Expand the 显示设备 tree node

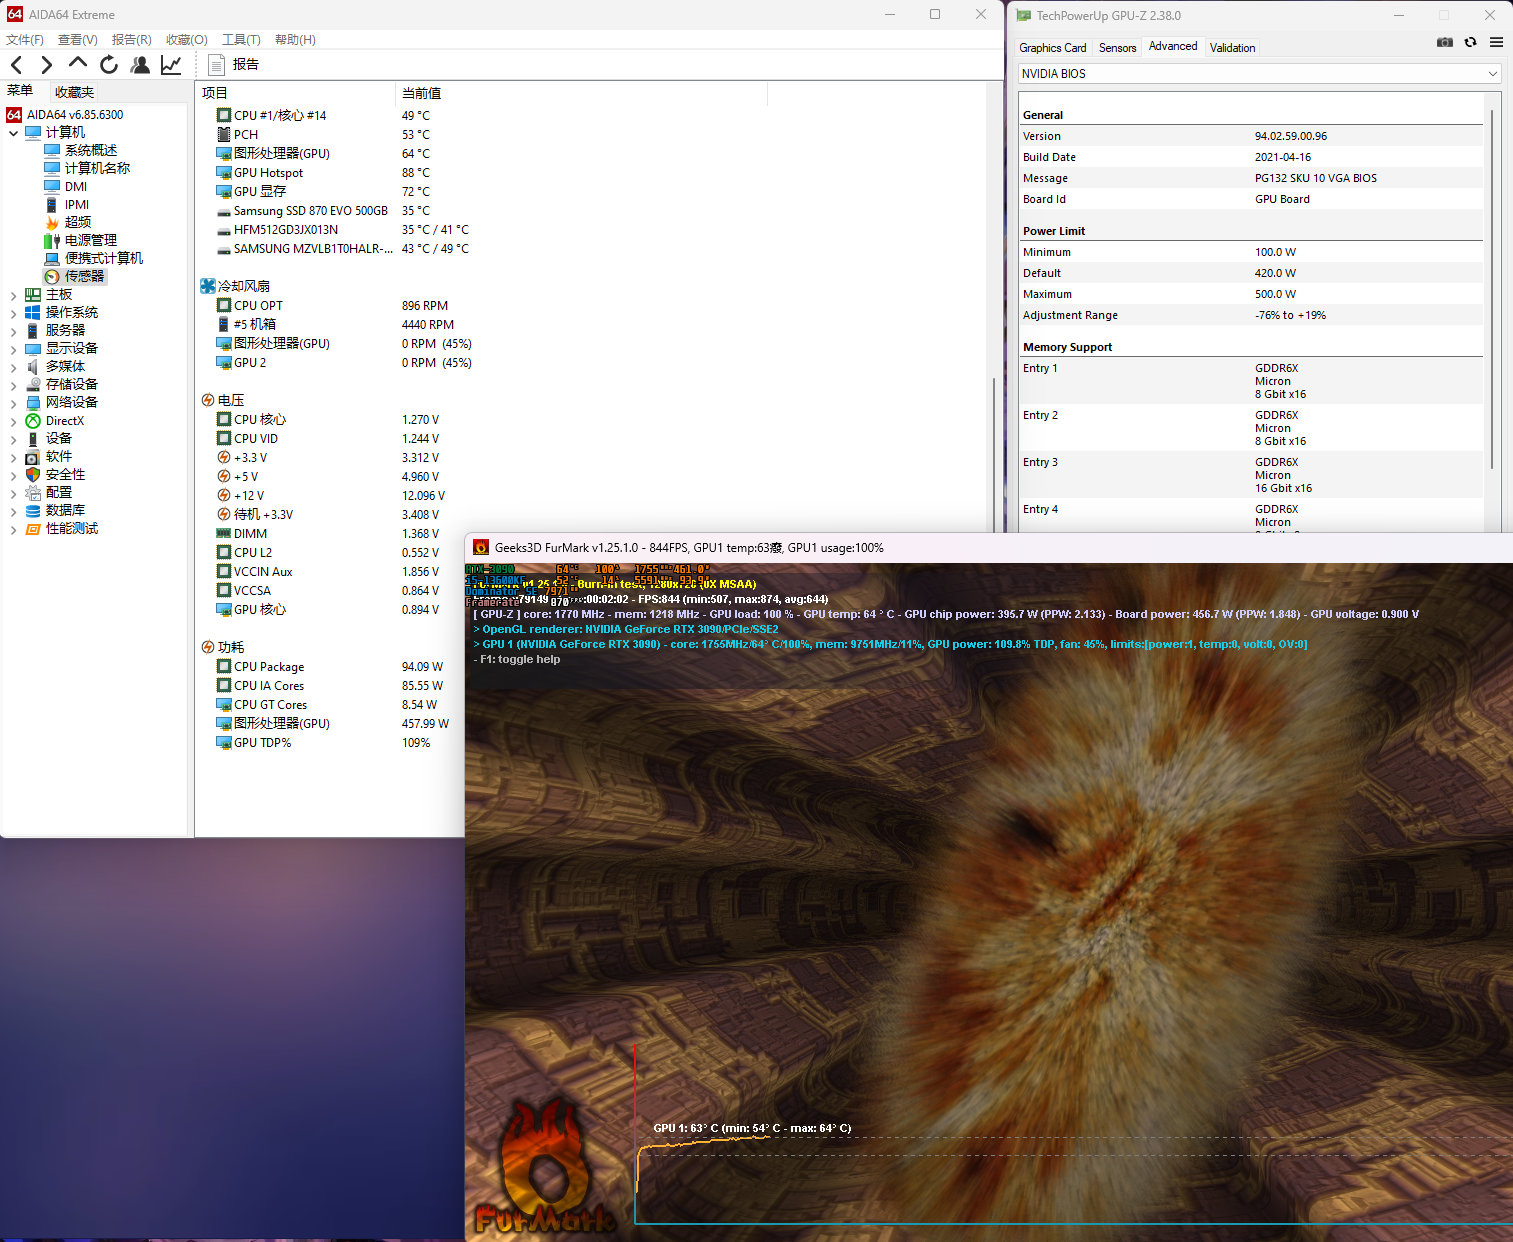(x=13, y=349)
